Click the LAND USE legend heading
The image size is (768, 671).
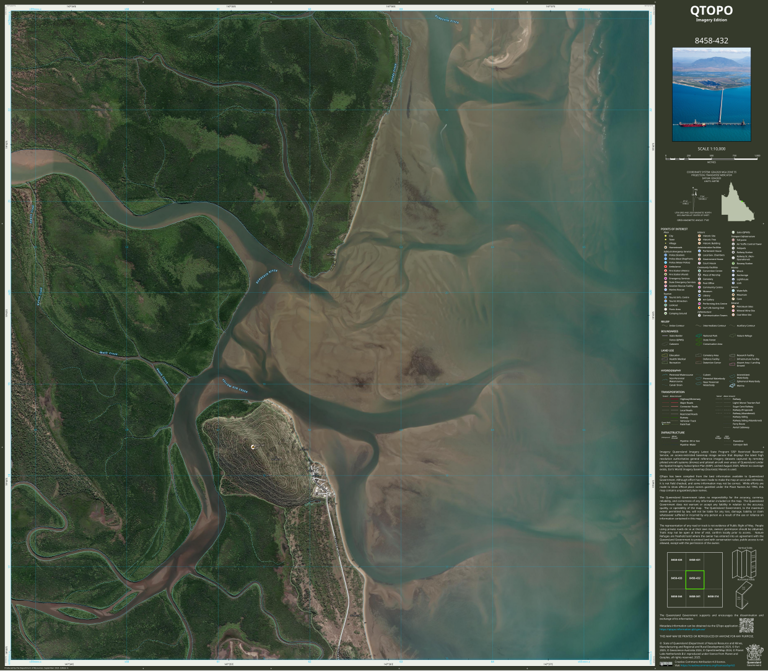click(668, 351)
